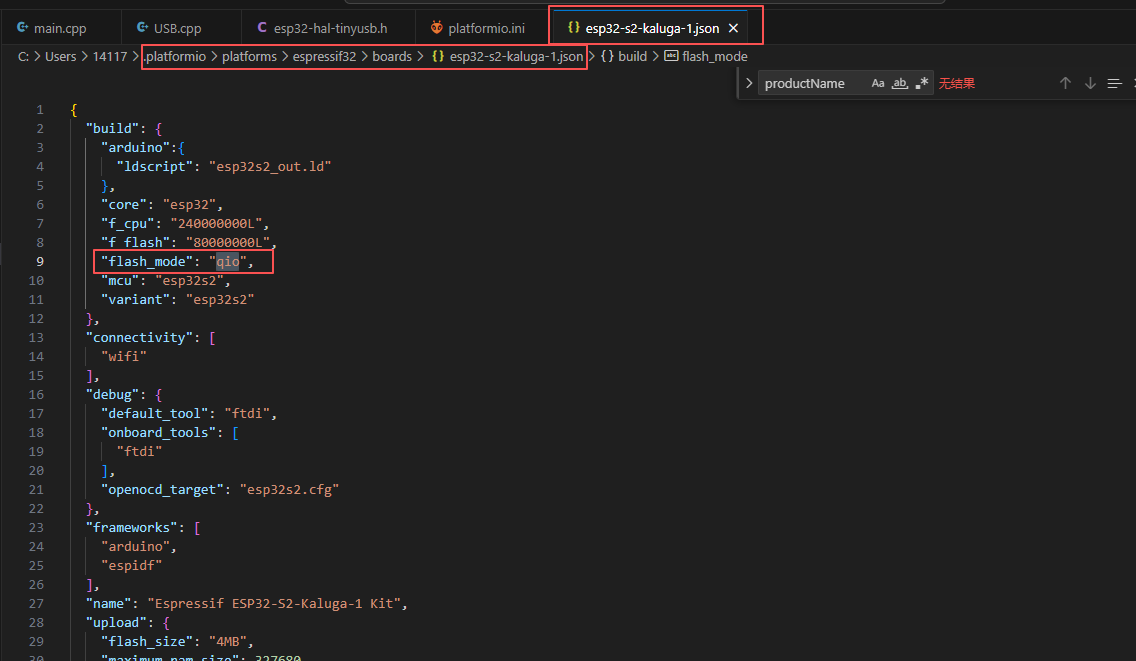
Task: Click line number 9 in gutter
Action: [40, 262]
